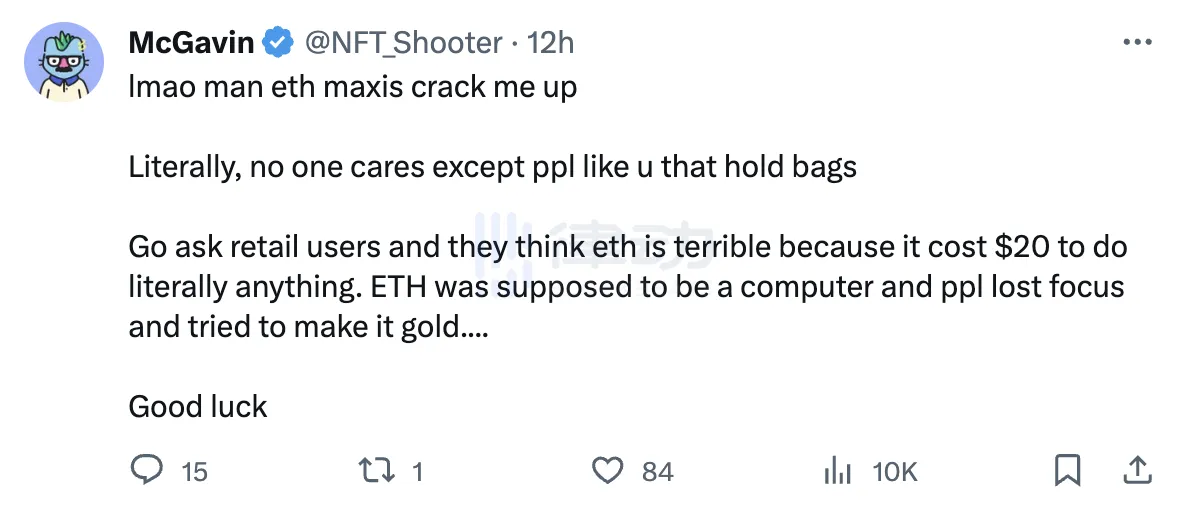The width and height of the screenshot is (1188, 510).
Task: Click the "lmao man eth maxis" line
Action: [x=352, y=87]
